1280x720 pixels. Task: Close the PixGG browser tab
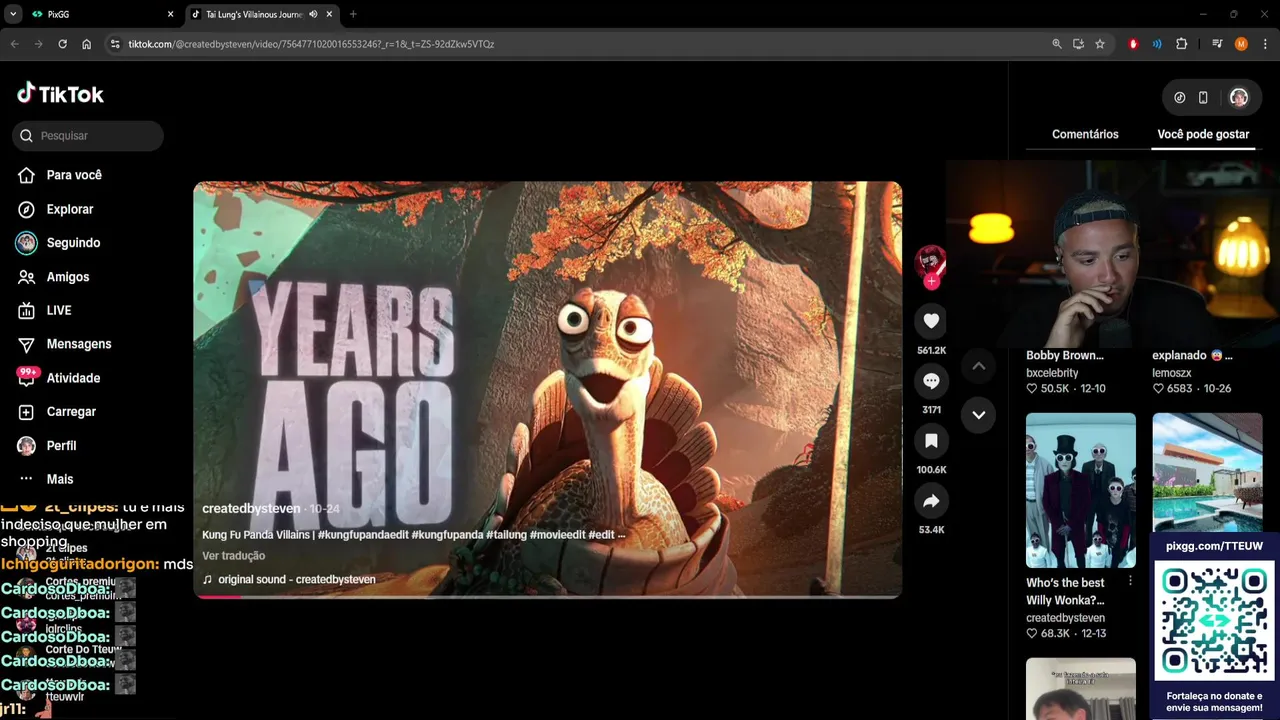(170, 15)
